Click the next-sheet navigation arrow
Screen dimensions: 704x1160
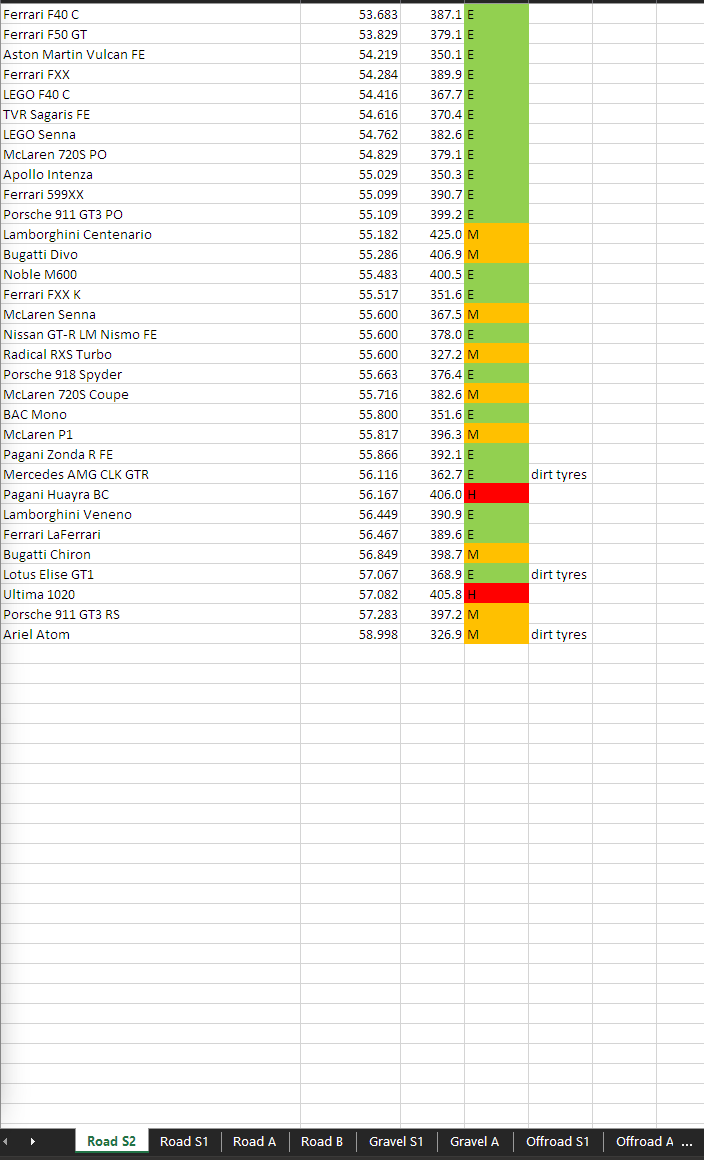click(33, 1142)
